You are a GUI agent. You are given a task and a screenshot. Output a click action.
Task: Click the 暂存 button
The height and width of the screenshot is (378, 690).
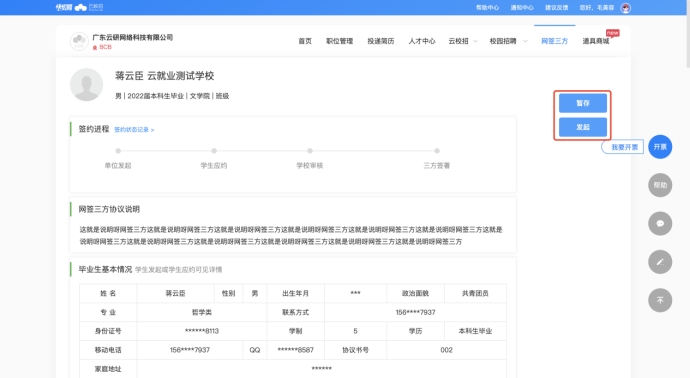click(583, 103)
